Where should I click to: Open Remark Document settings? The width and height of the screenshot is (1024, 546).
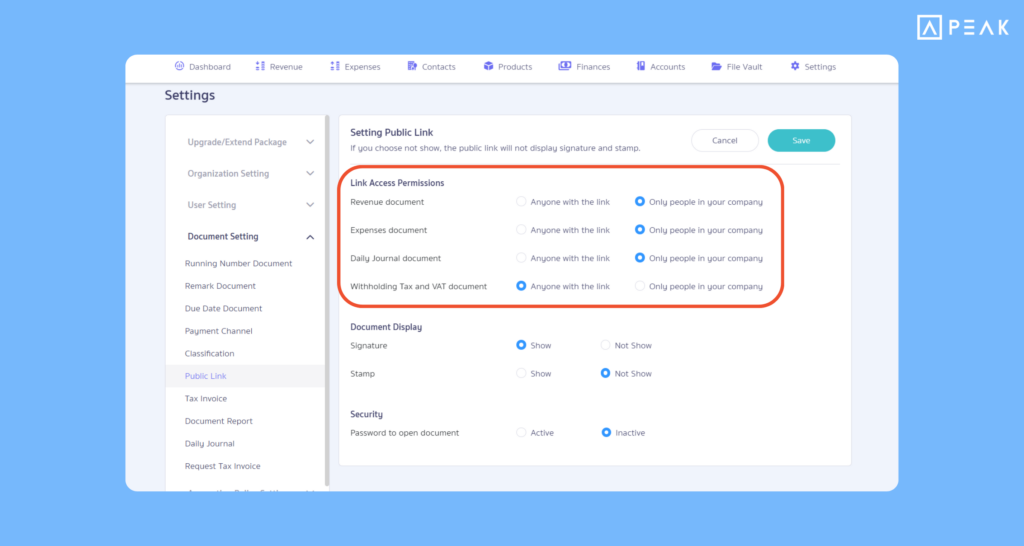(220, 286)
